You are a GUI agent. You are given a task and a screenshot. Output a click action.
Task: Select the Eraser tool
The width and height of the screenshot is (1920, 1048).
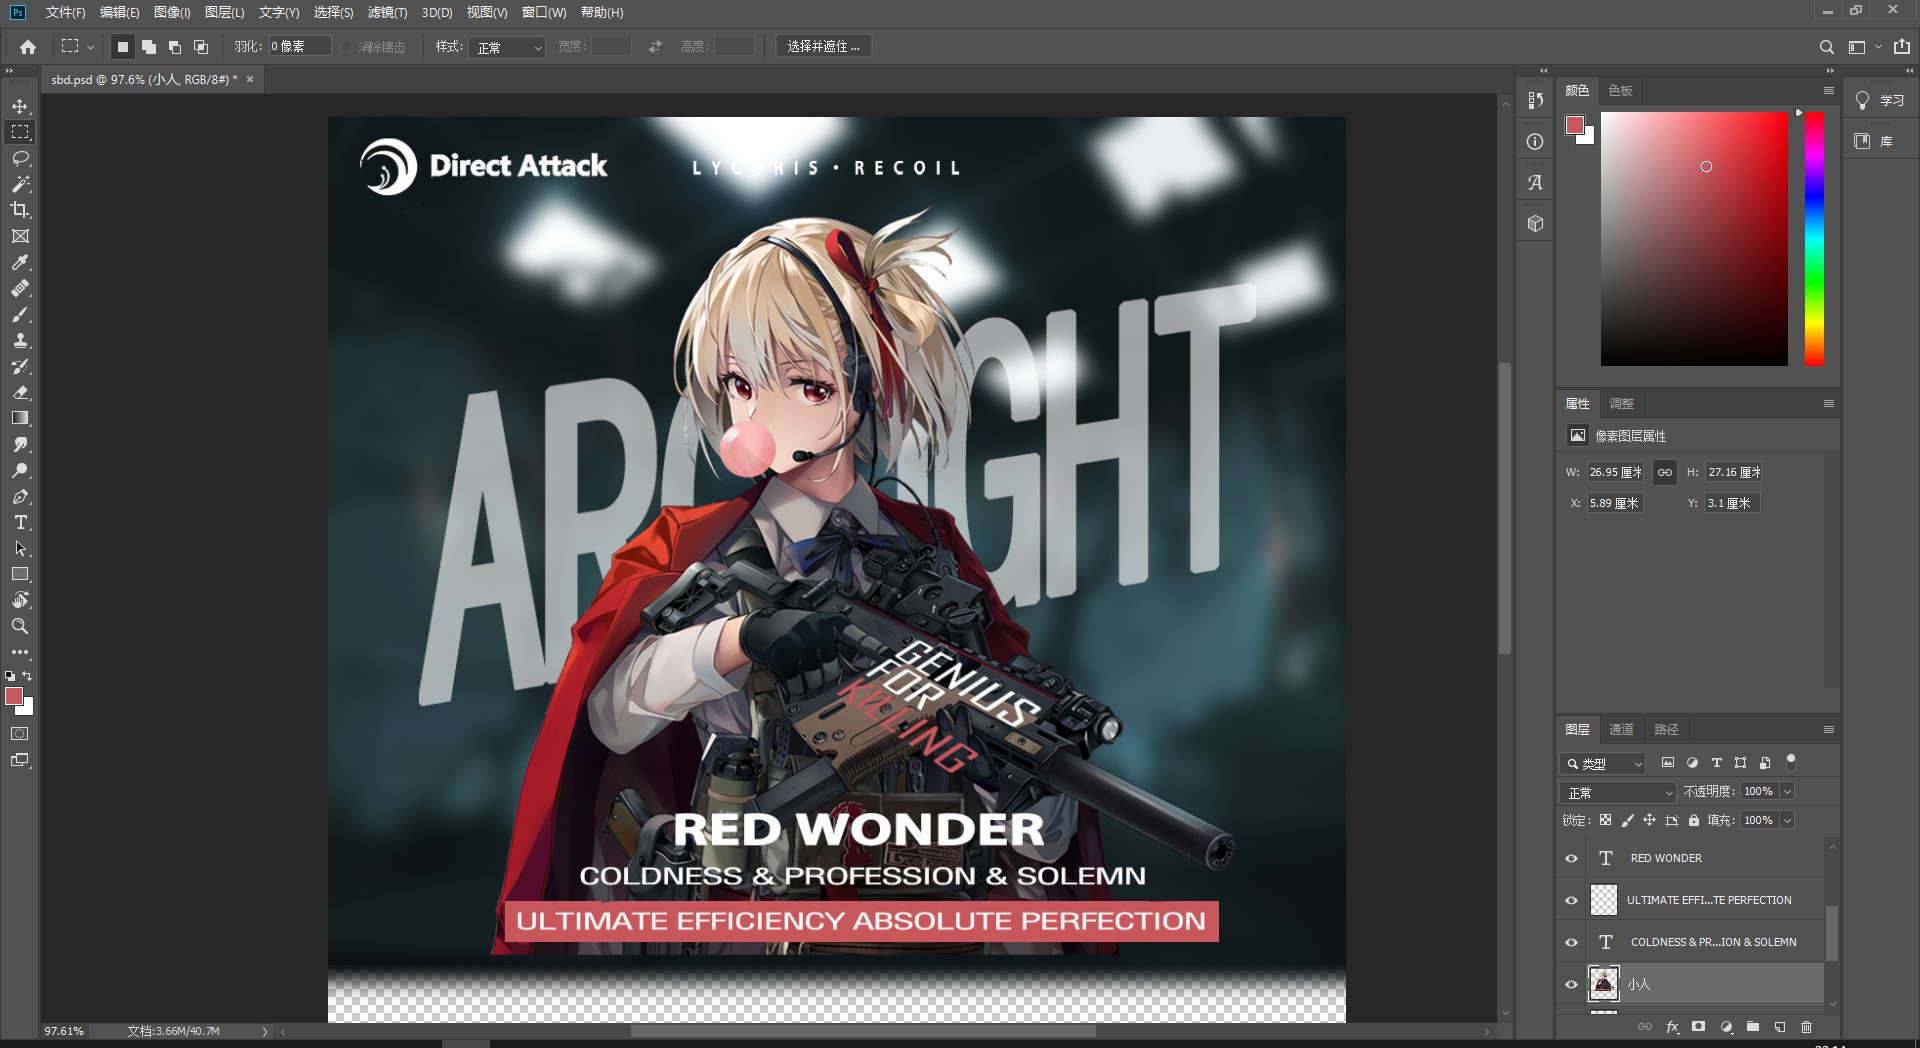pos(20,392)
